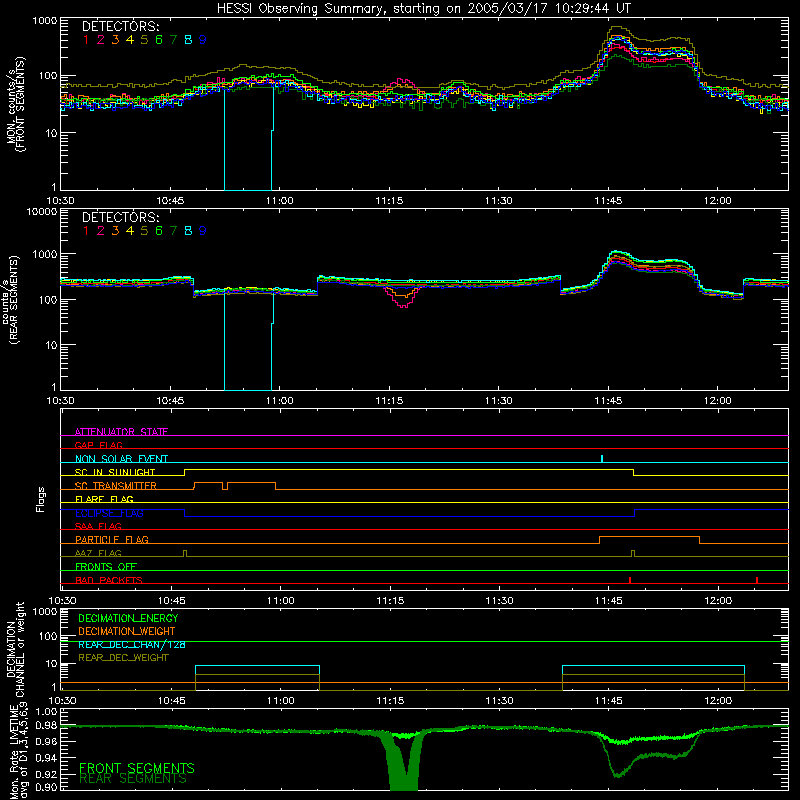Click the FRONTS_OFF flag label
This screenshot has width=800, height=800.
coord(106,566)
